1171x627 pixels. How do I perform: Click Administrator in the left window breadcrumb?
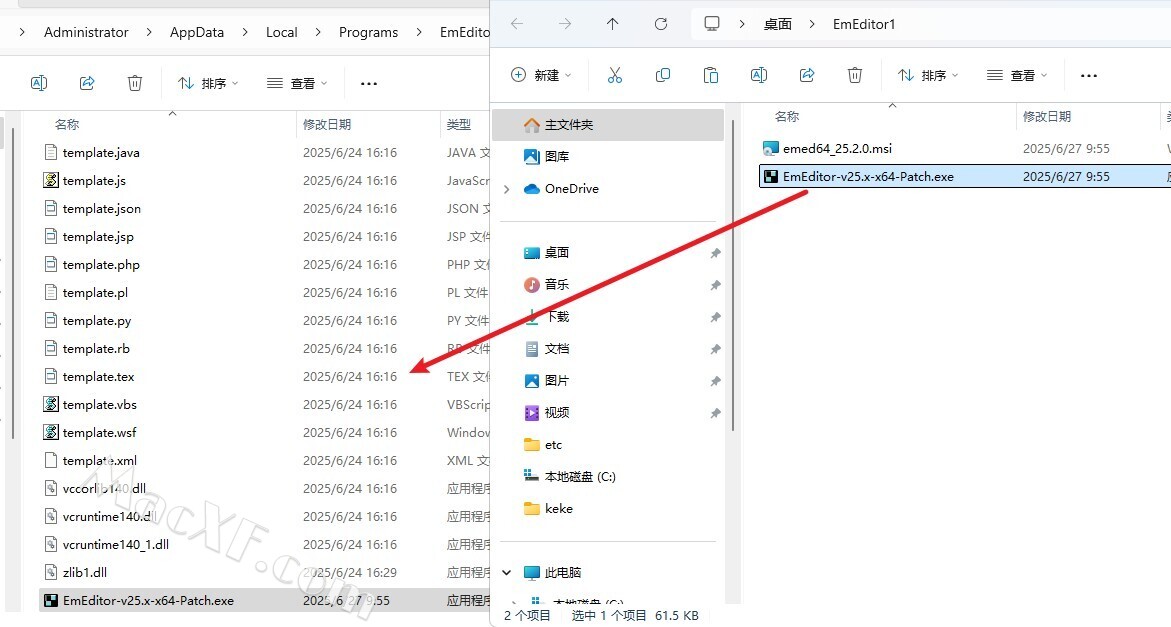[86, 32]
